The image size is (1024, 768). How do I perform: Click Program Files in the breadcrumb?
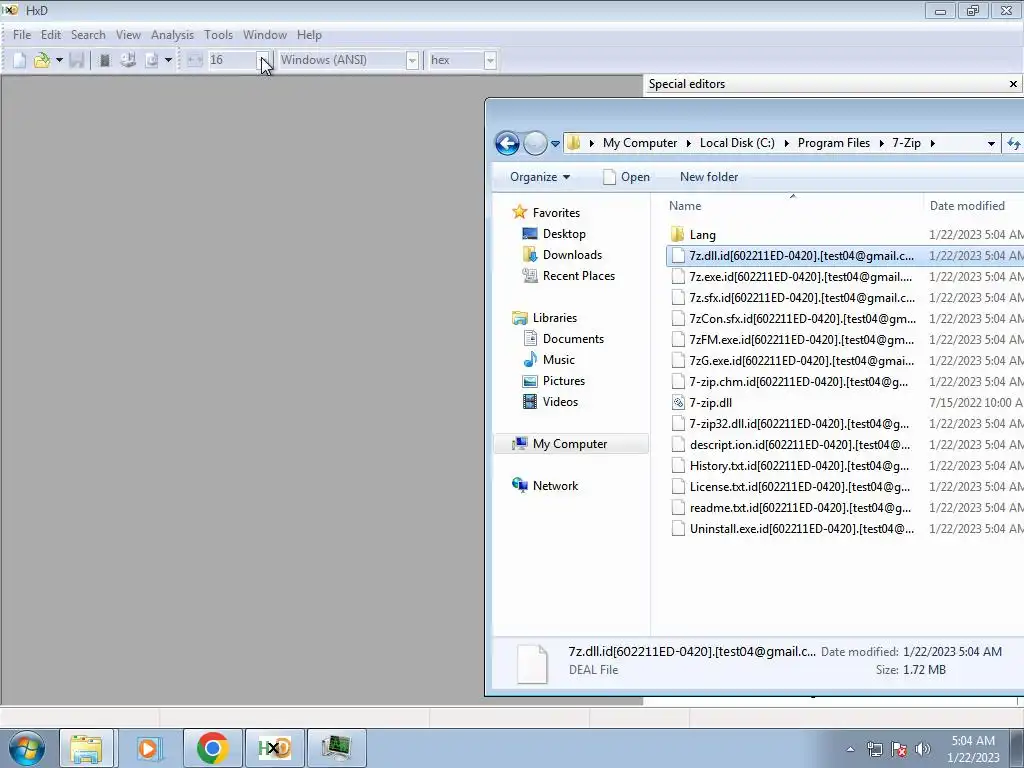833,143
